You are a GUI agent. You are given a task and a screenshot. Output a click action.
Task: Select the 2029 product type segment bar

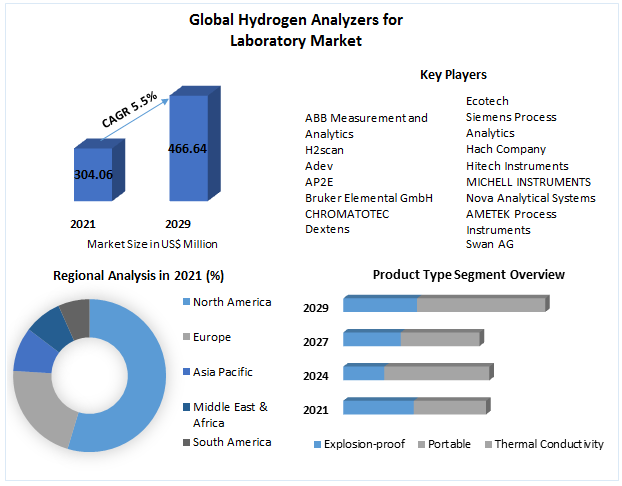[x=444, y=305]
